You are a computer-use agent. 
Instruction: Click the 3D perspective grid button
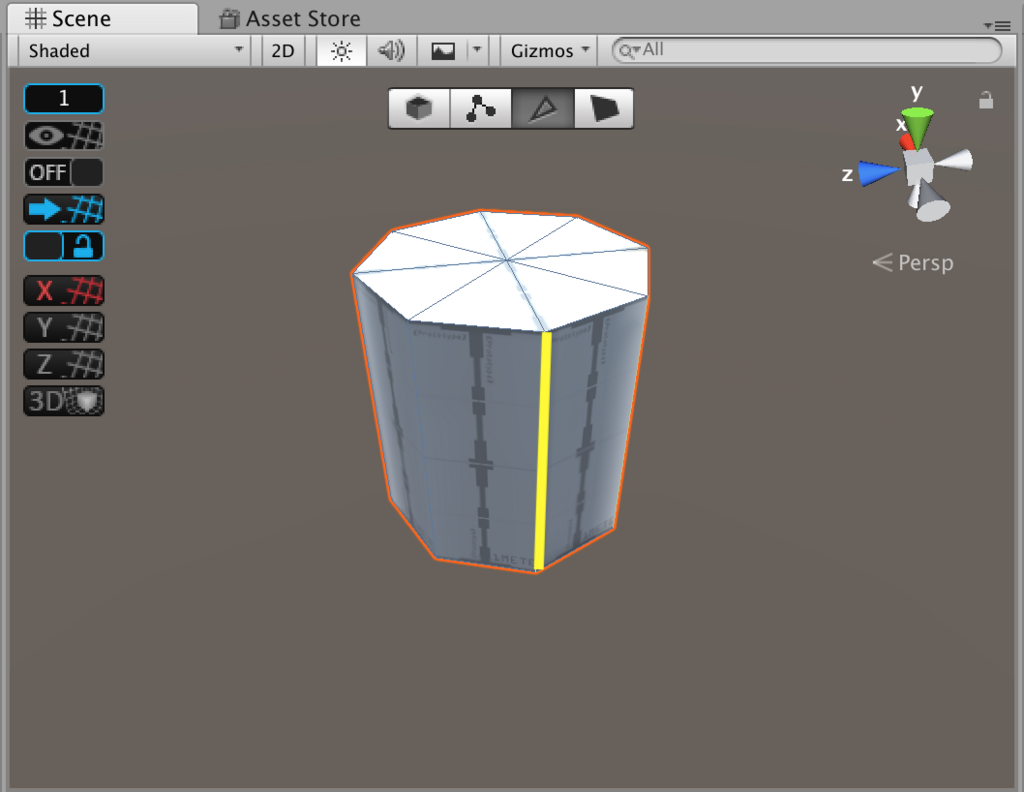[x=64, y=401]
